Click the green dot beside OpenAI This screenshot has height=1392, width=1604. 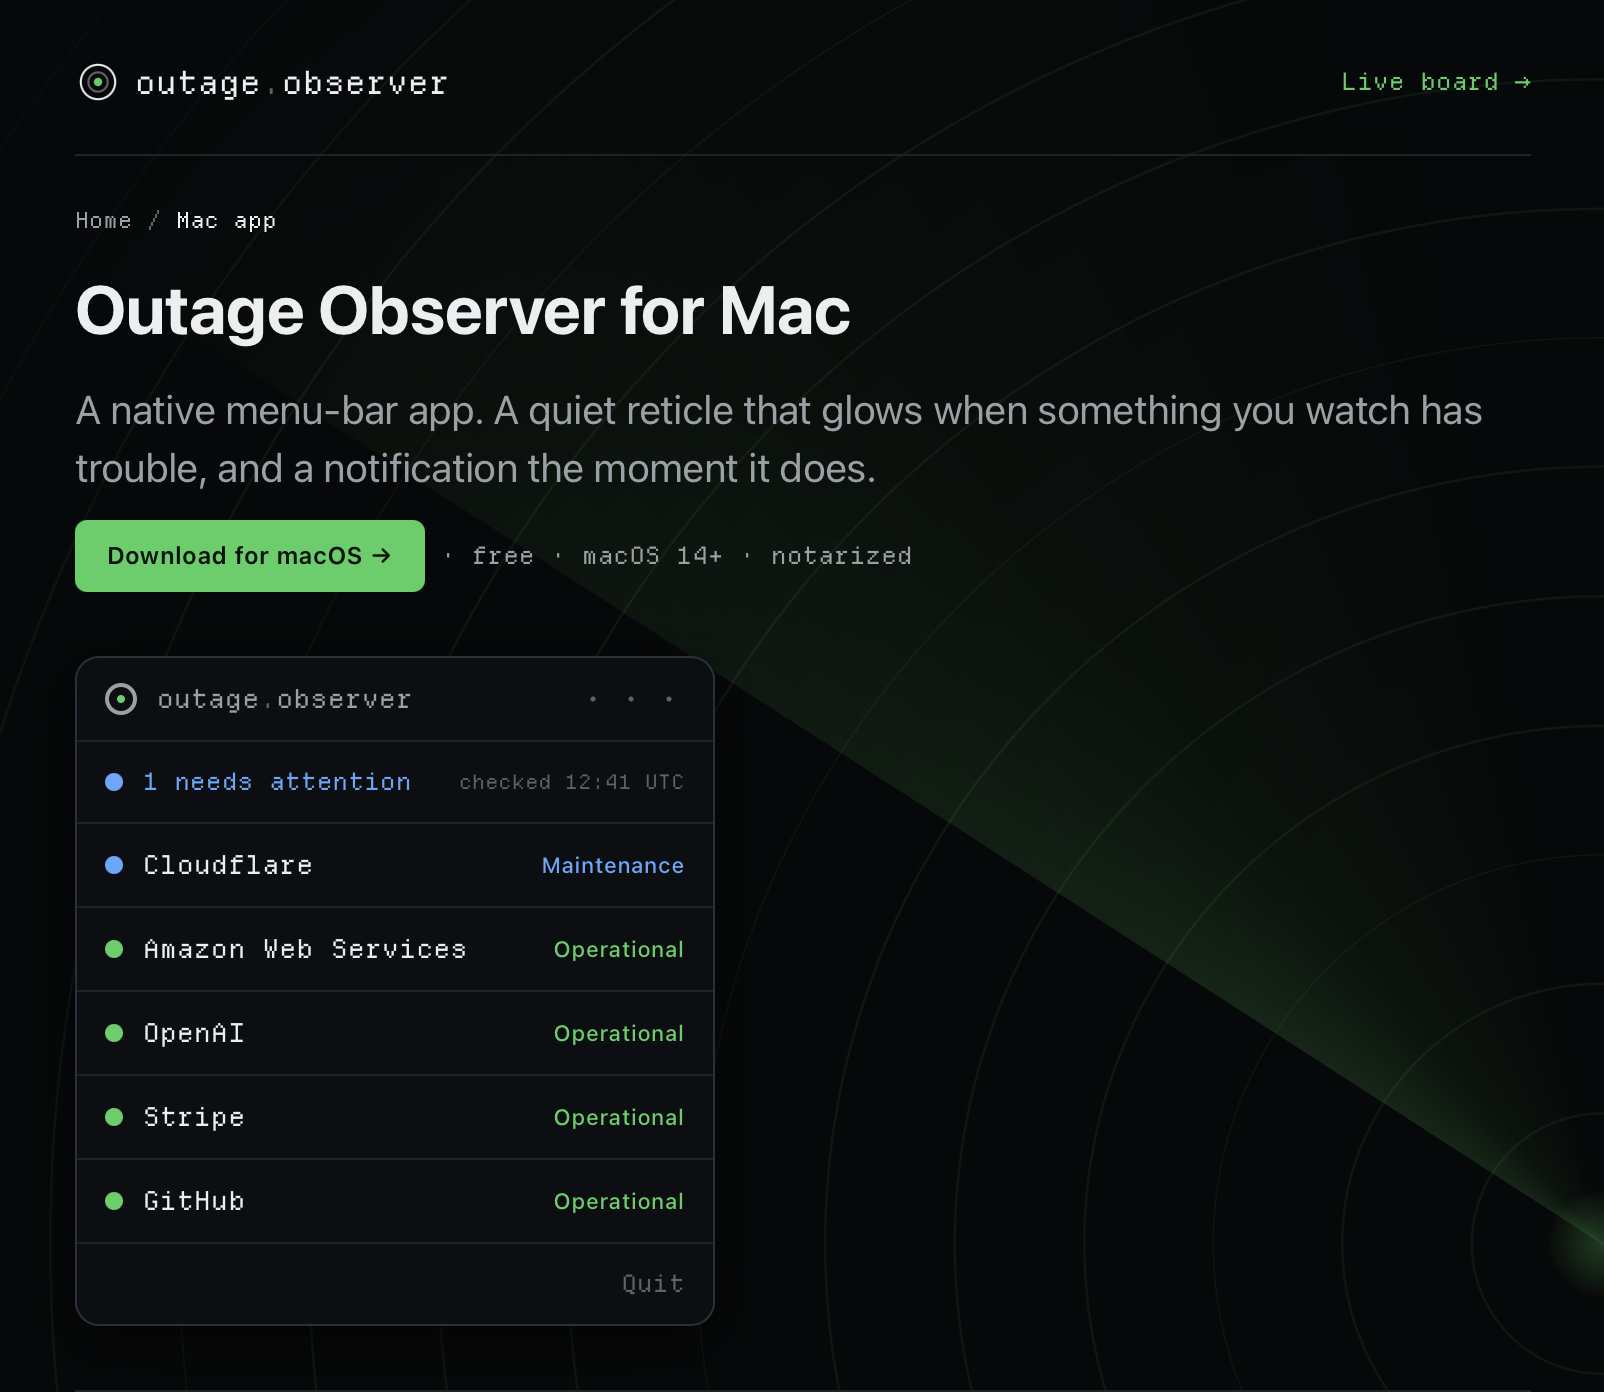coord(114,1033)
